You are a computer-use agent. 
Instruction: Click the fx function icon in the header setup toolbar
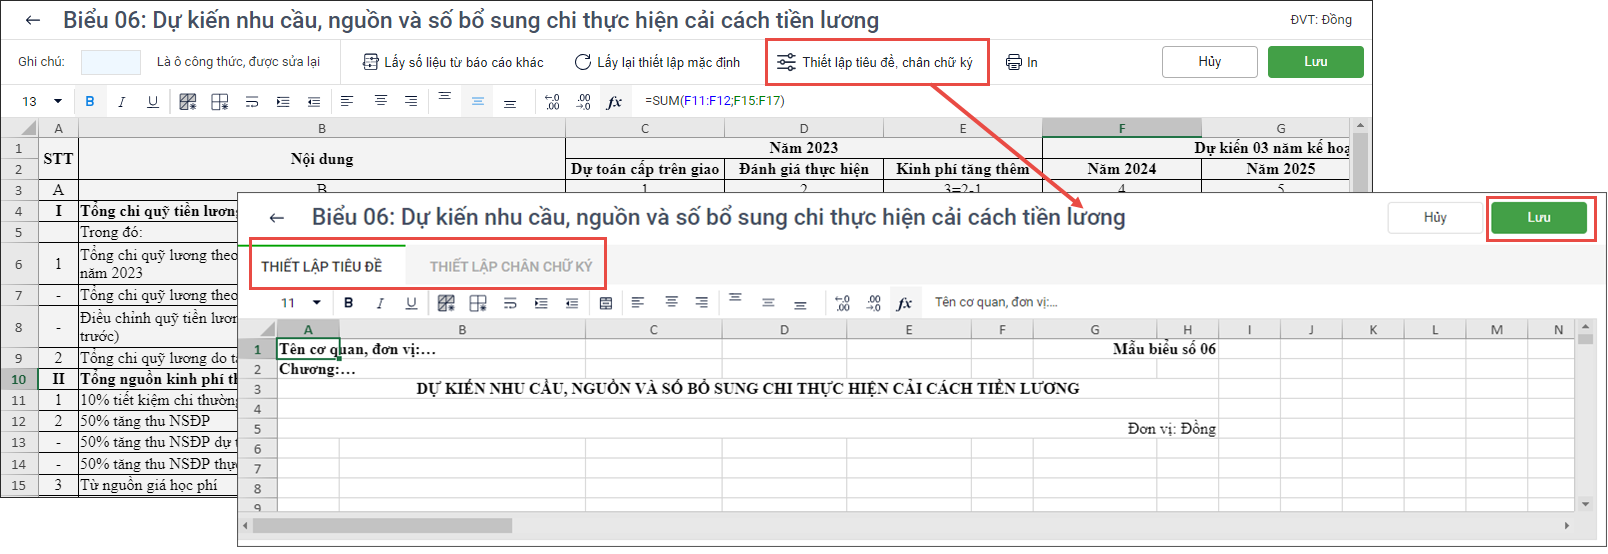(x=904, y=303)
